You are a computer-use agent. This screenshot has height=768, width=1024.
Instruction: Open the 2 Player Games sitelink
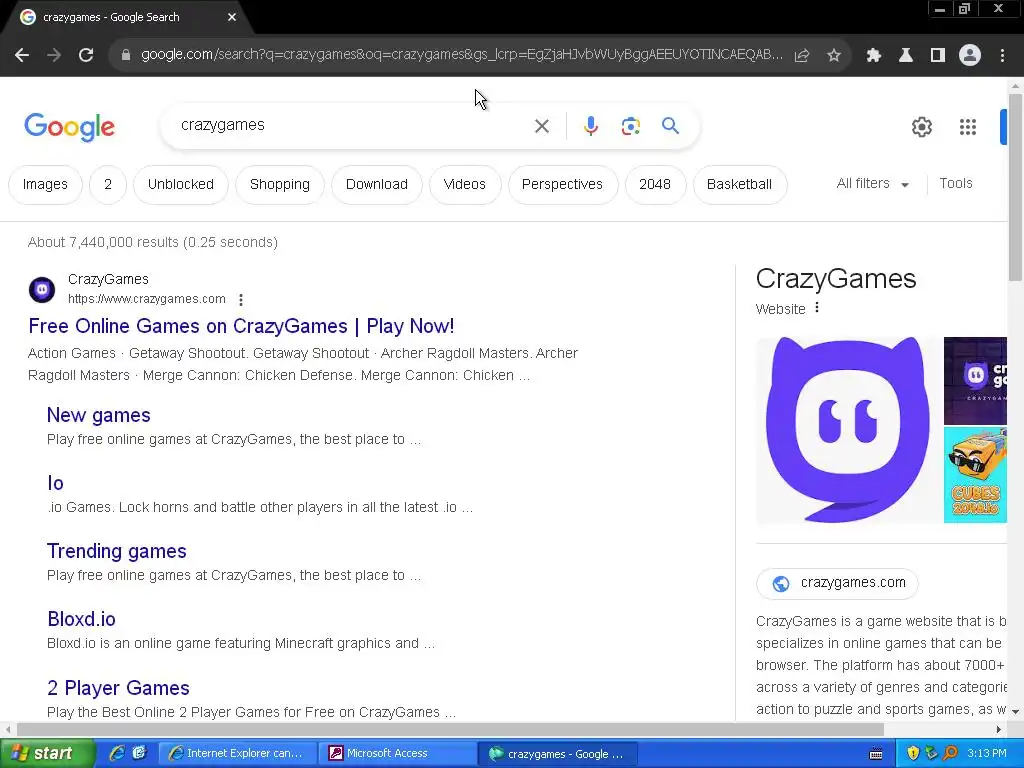(x=118, y=688)
